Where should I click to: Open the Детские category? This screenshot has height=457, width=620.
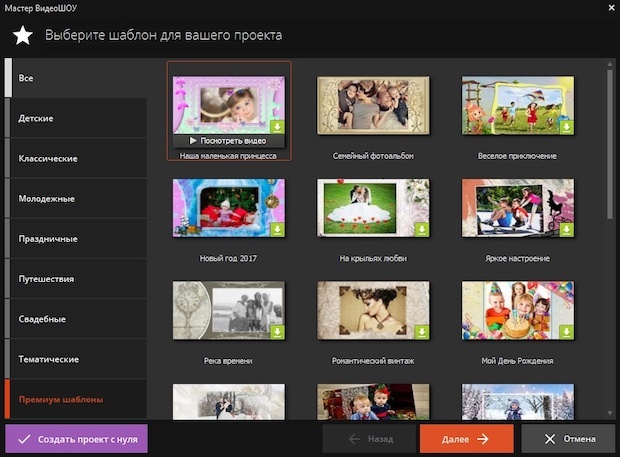pos(76,118)
